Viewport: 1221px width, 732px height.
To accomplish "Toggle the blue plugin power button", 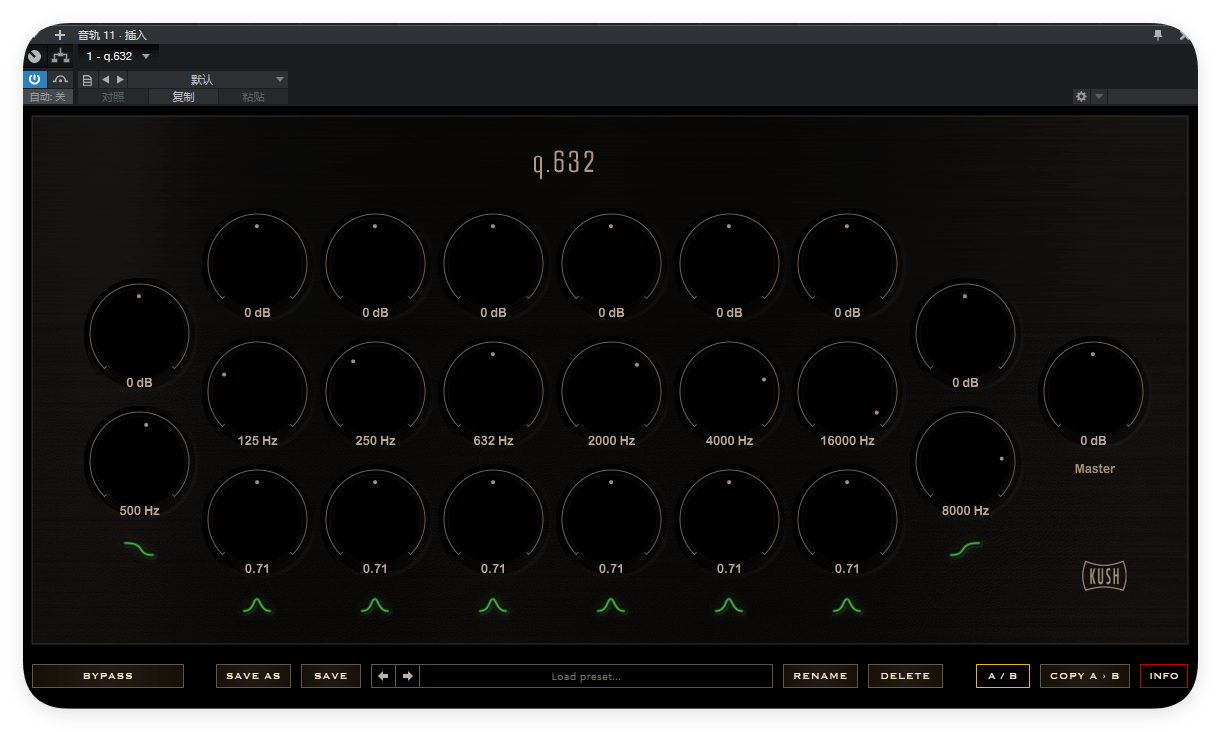I will point(35,80).
